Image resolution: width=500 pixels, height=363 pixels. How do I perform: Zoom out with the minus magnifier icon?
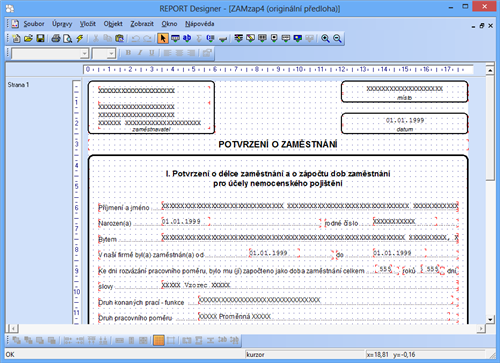[337, 38]
